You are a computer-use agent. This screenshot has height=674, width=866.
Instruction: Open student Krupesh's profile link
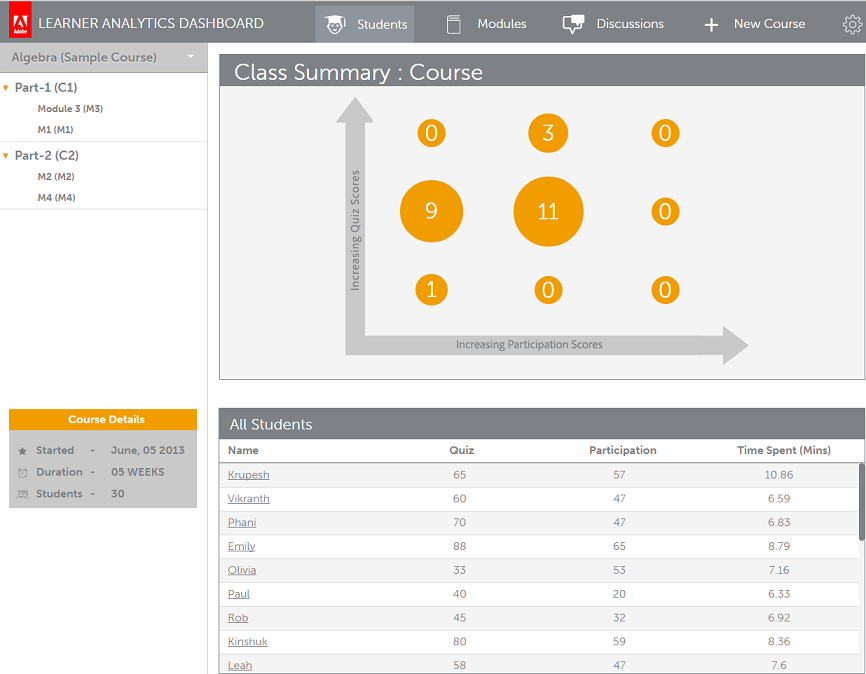[248, 475]
